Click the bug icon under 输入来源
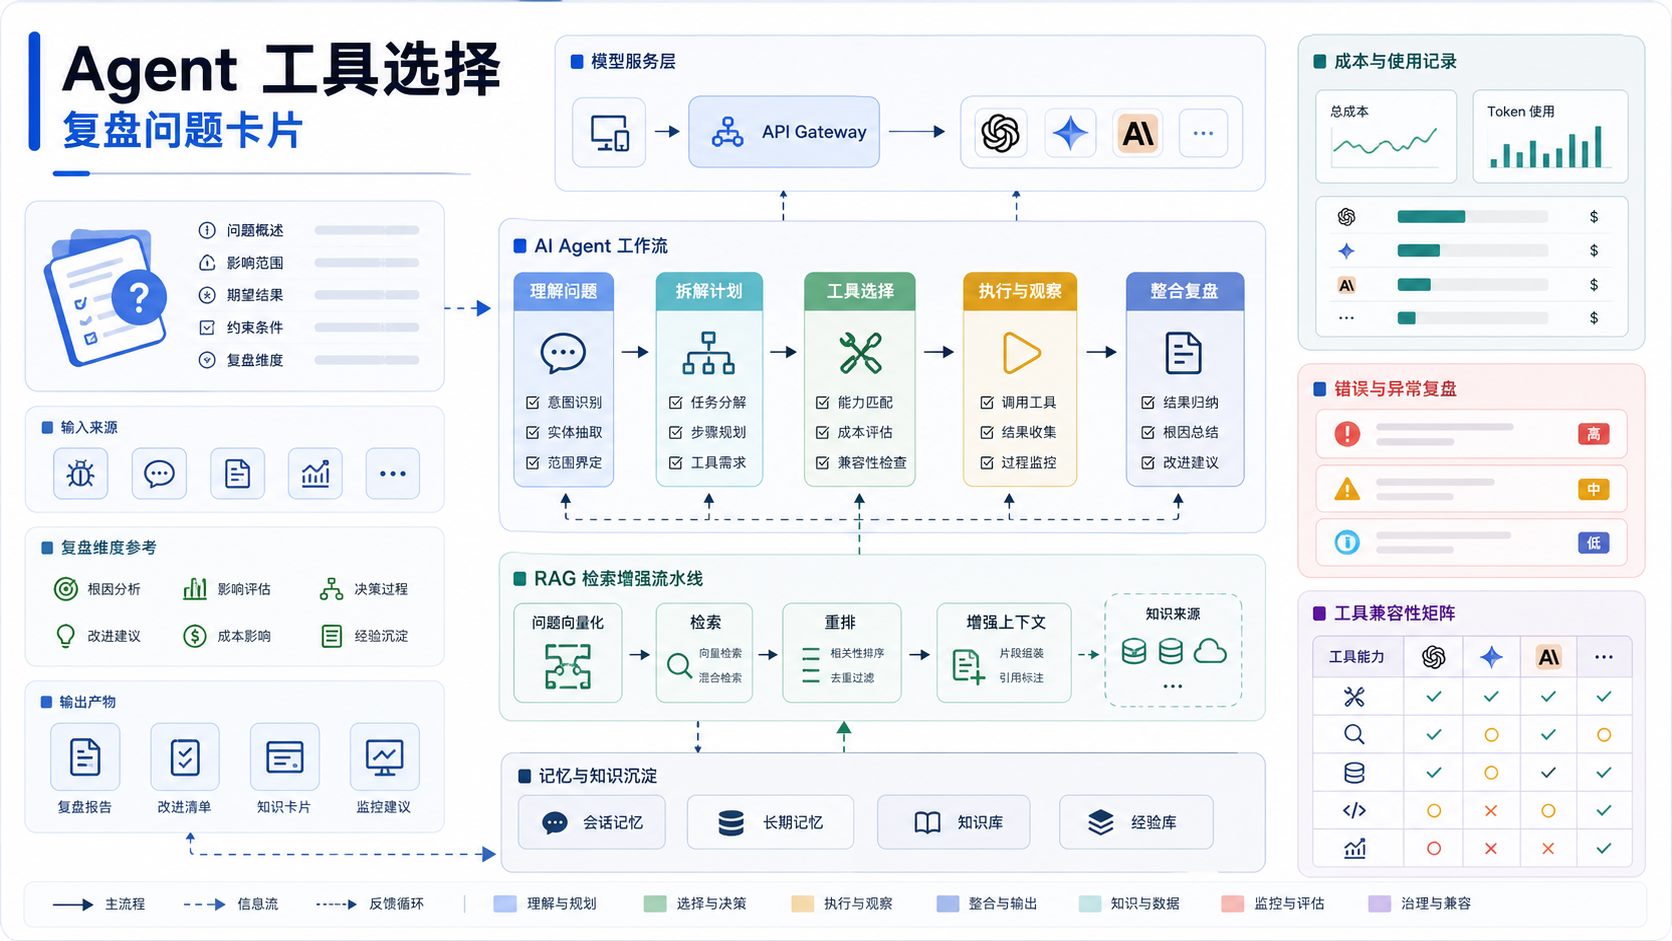The height and width of the screenshot is (941, 1672). (80, 473)
